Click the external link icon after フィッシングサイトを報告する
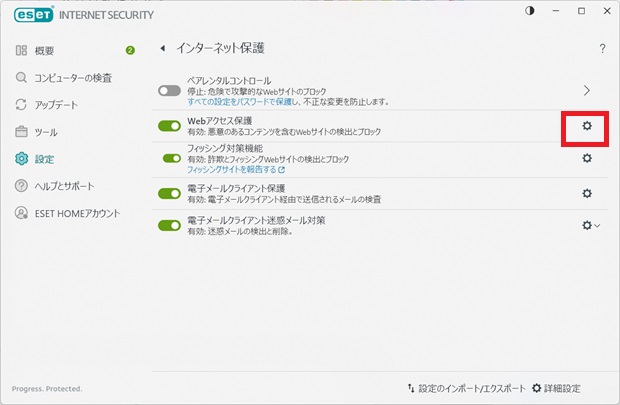The height and width of the screenshot is (405, 620). (x=282, y=170)
